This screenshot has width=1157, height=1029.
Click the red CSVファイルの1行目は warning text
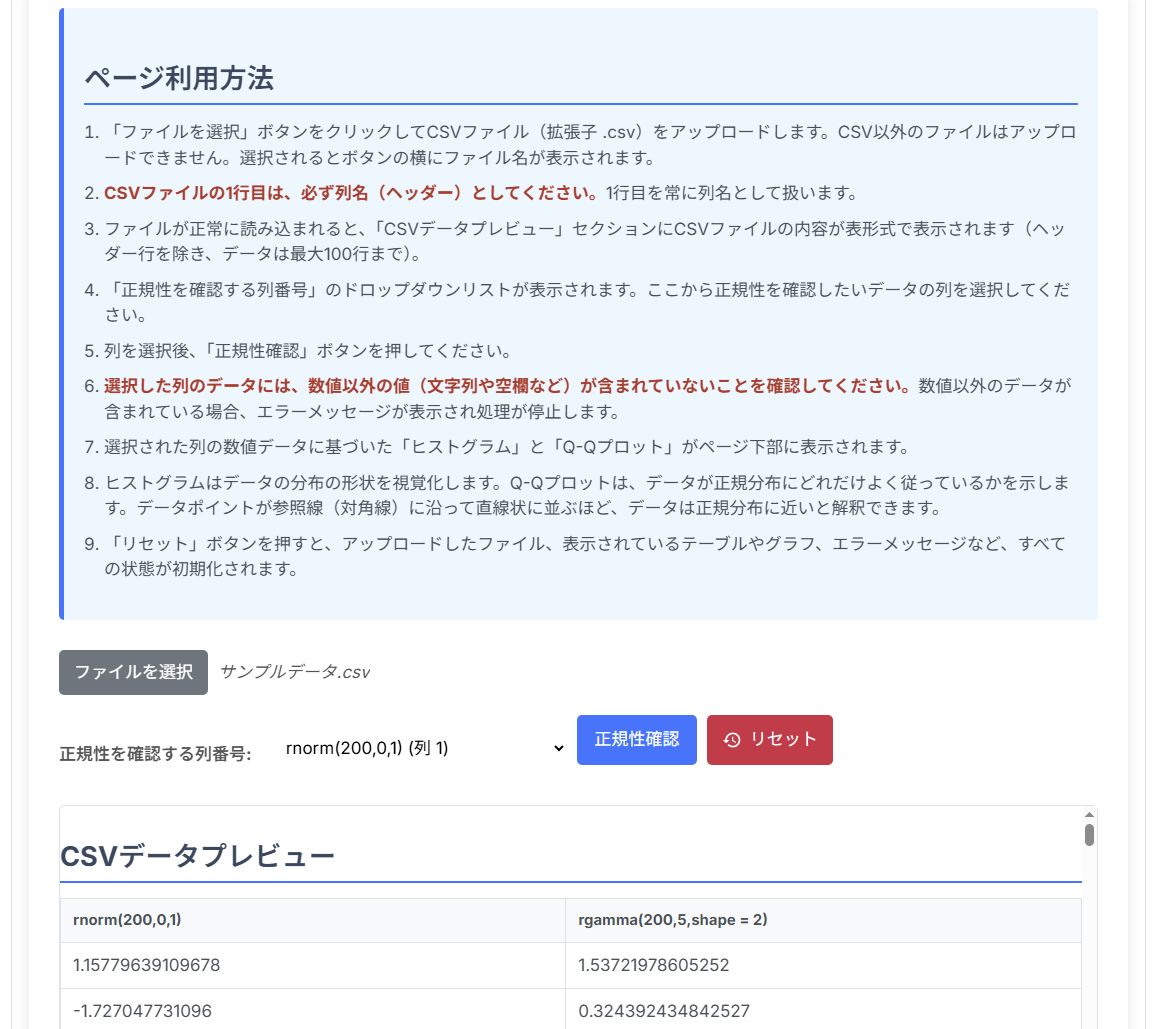(351, 193)
